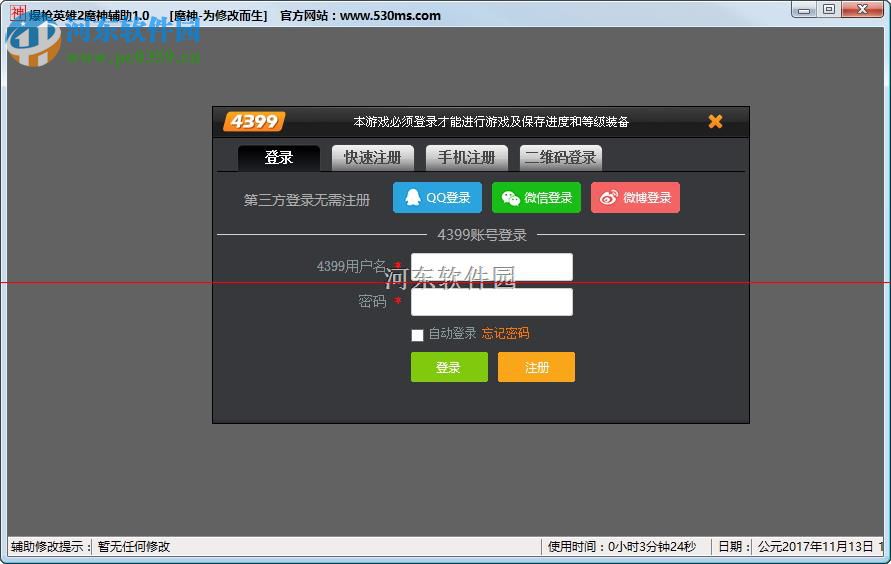This screenshot has width=891, height=564.
Task: Switch to the 二维码登录 tab
Action: 561,157
